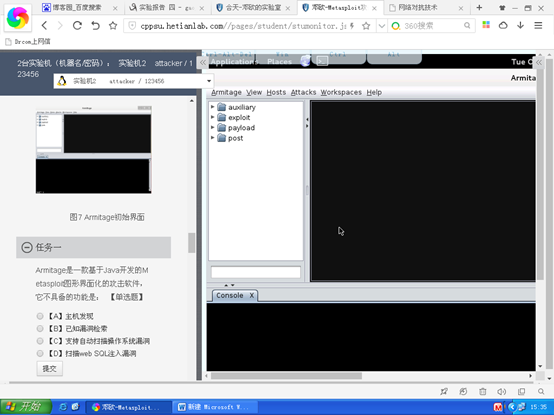Expand the exploit module folder
The width and height of the screenshot is (554, 415).
(x=212, y=117)
